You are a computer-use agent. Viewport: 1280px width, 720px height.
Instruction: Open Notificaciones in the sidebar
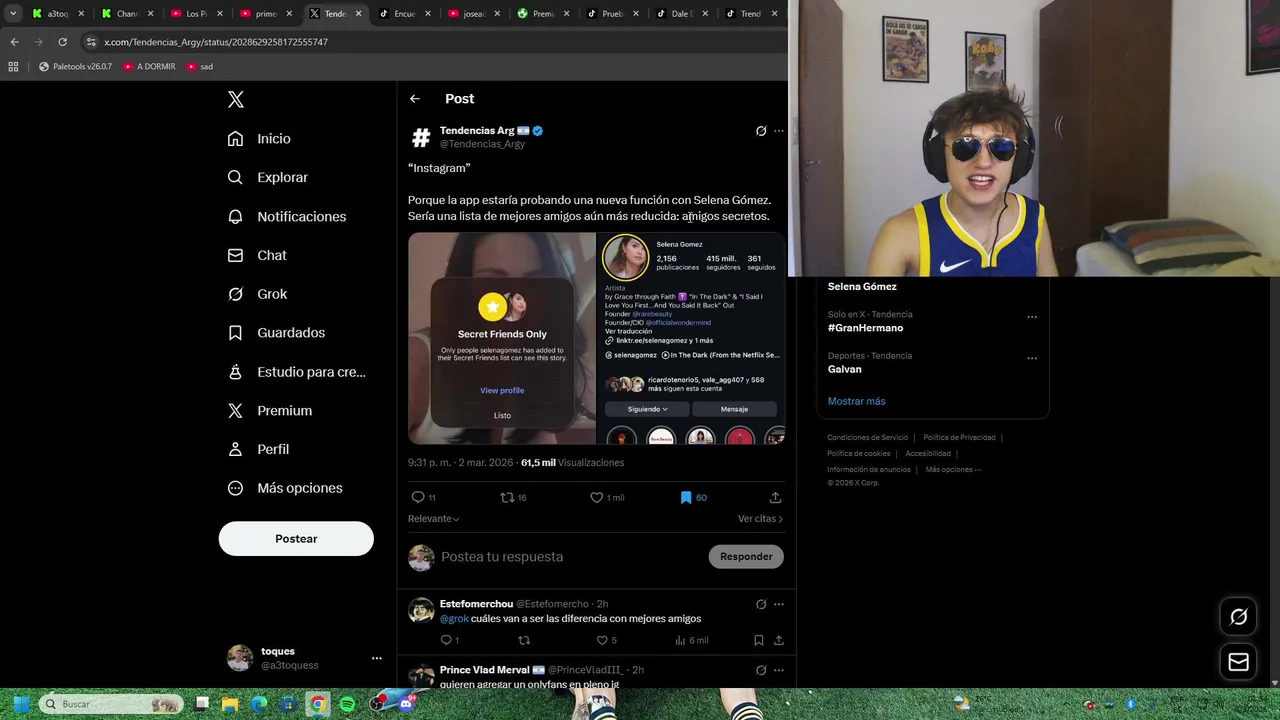coord(286,216)
